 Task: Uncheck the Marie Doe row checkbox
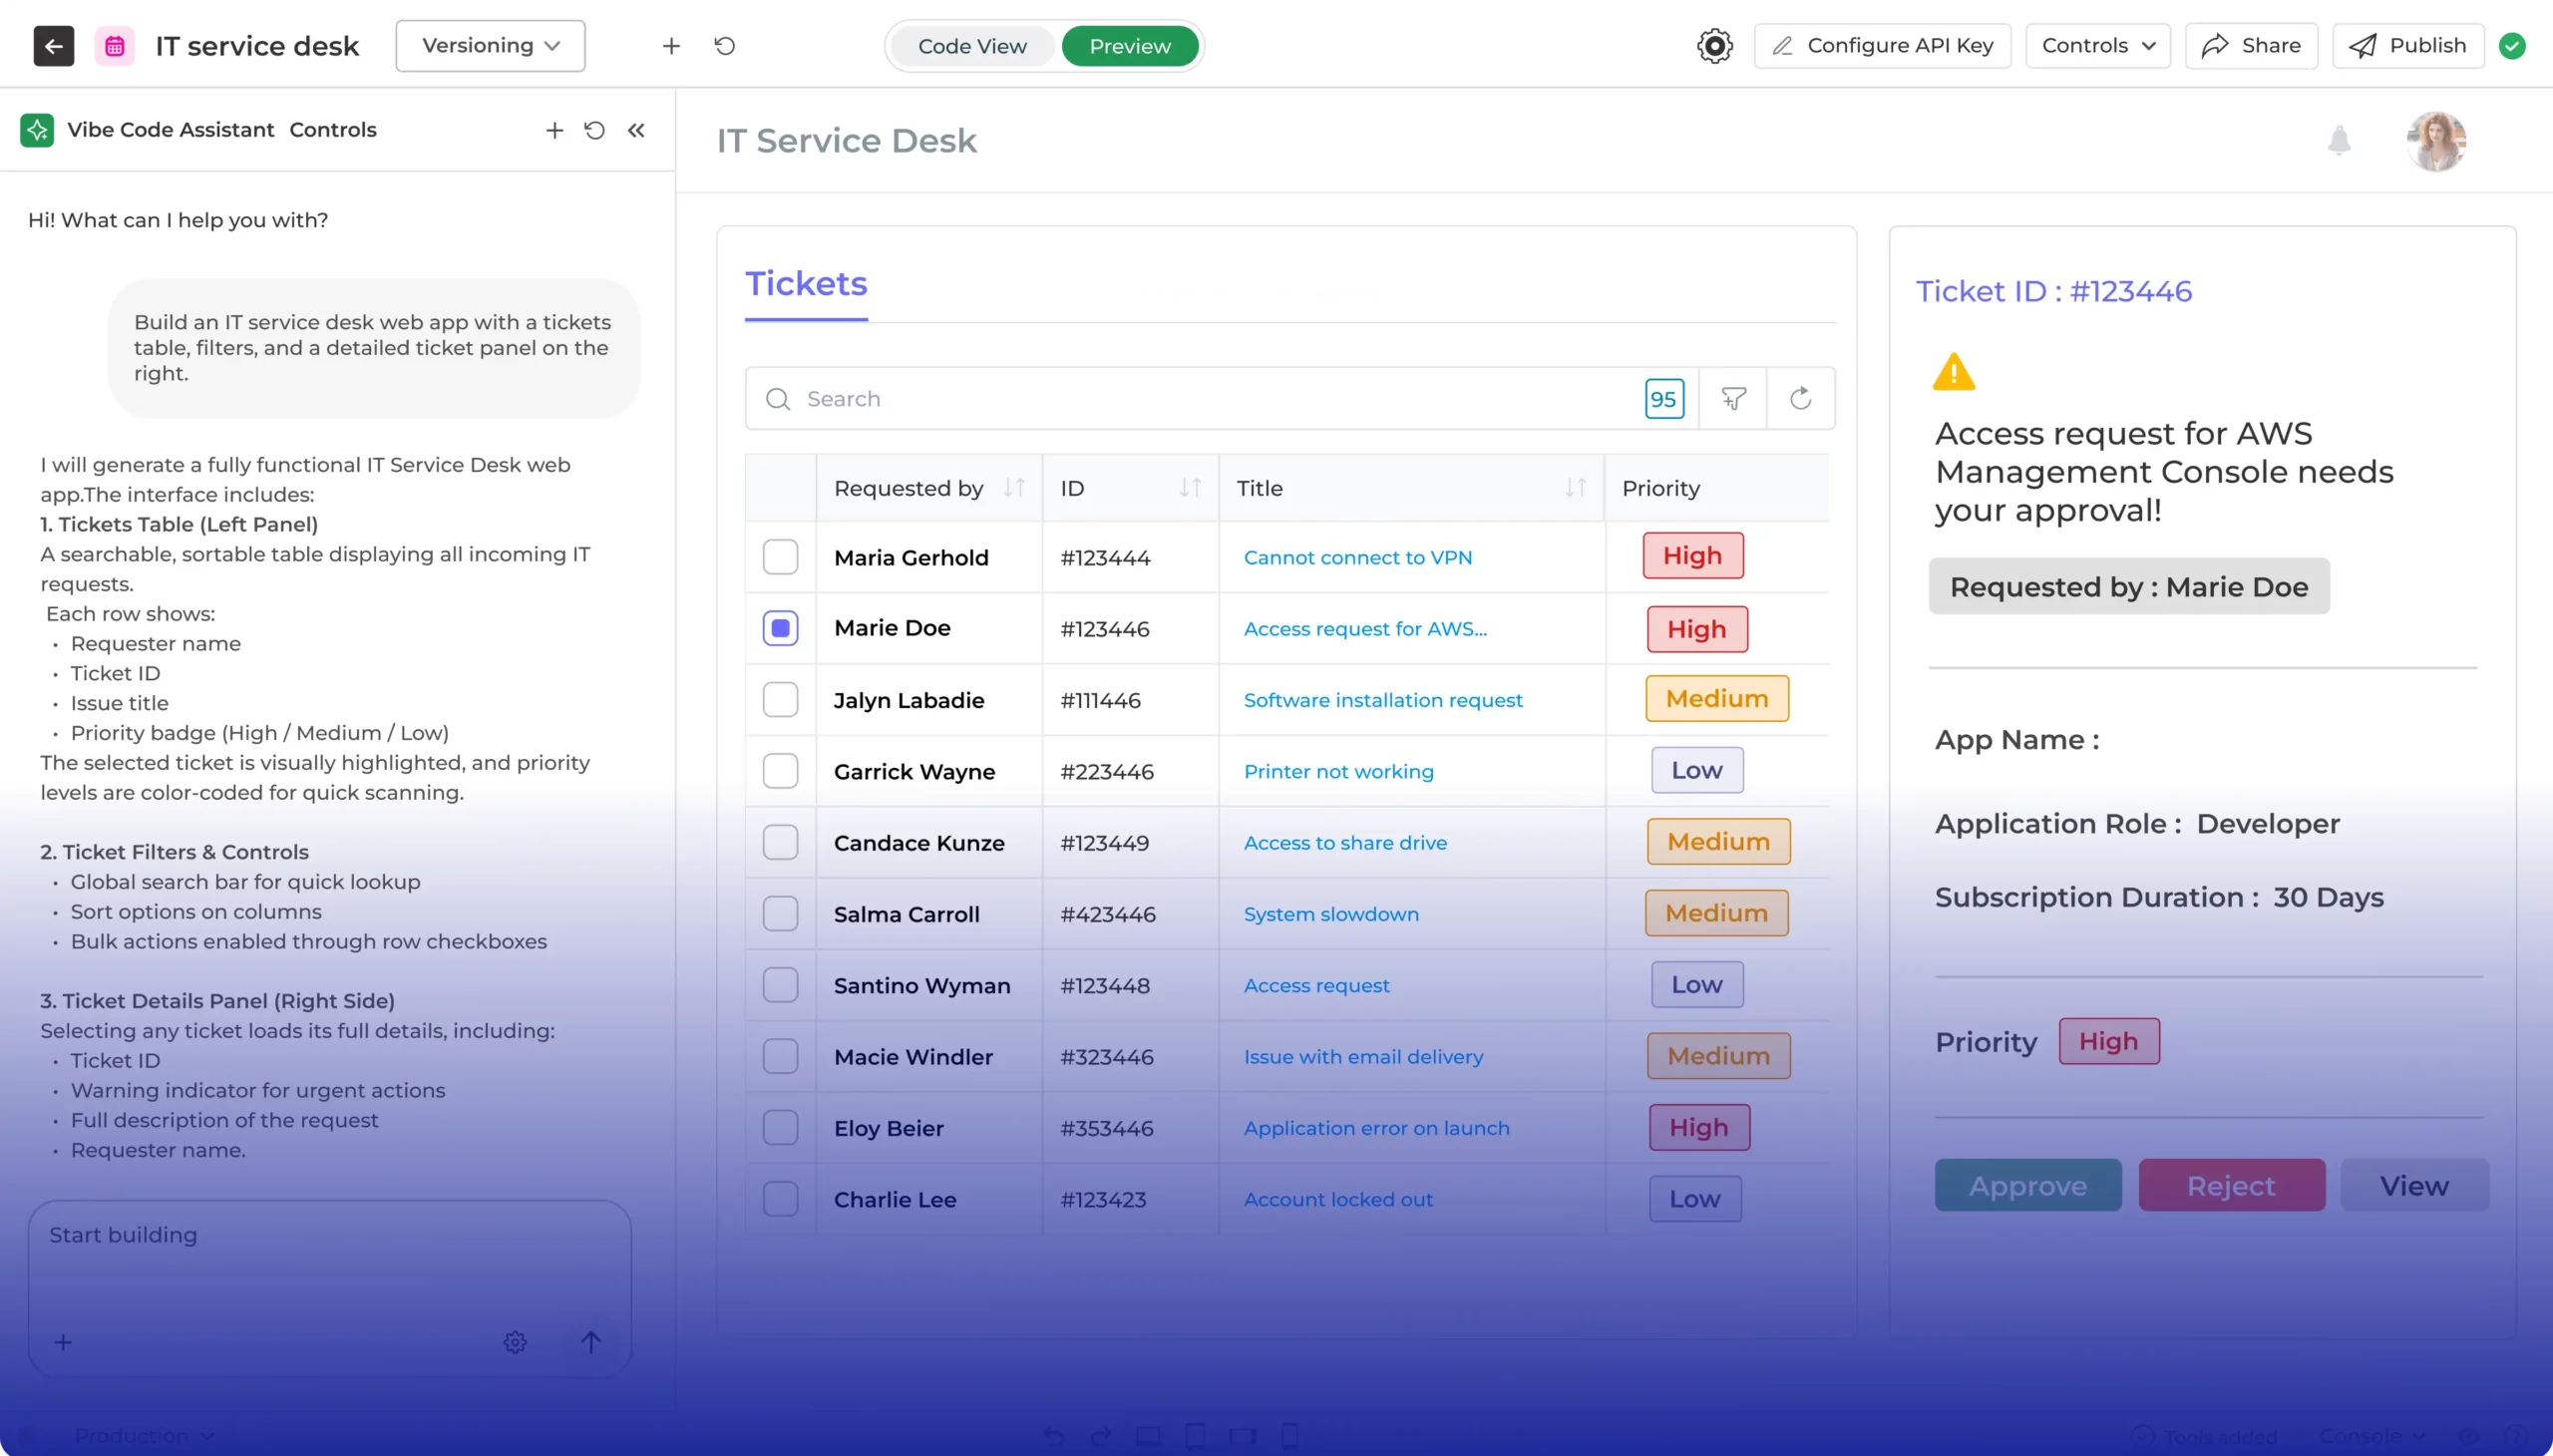pos(780,628)
